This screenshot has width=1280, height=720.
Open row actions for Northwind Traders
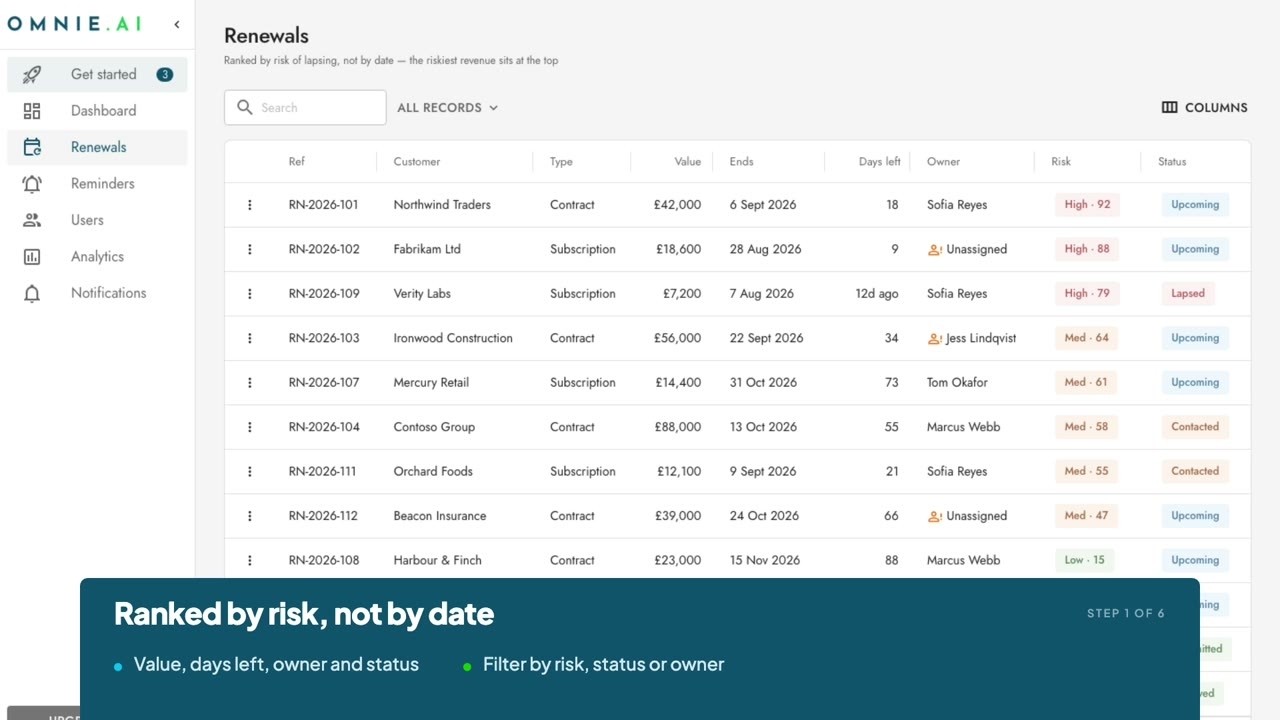pos(250,205)
